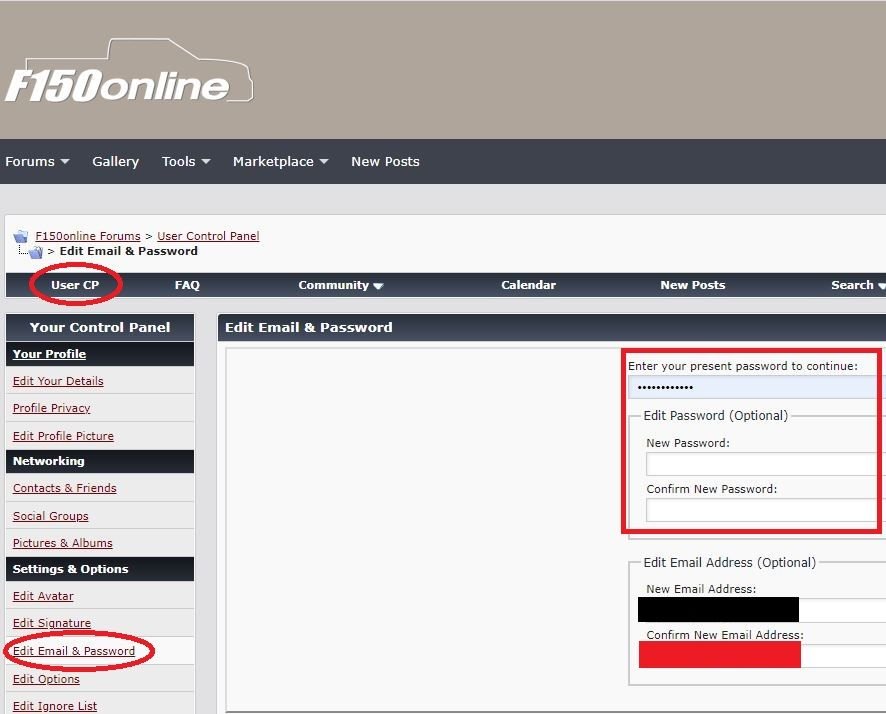Open the Edit Signature link
The height and width of the screenshot is (714, 886).
(50, 623)
